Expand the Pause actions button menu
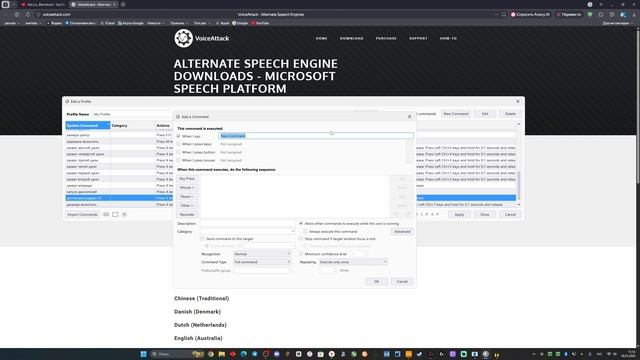This screenshot has width=640, height=360. [x=187, y=197]
